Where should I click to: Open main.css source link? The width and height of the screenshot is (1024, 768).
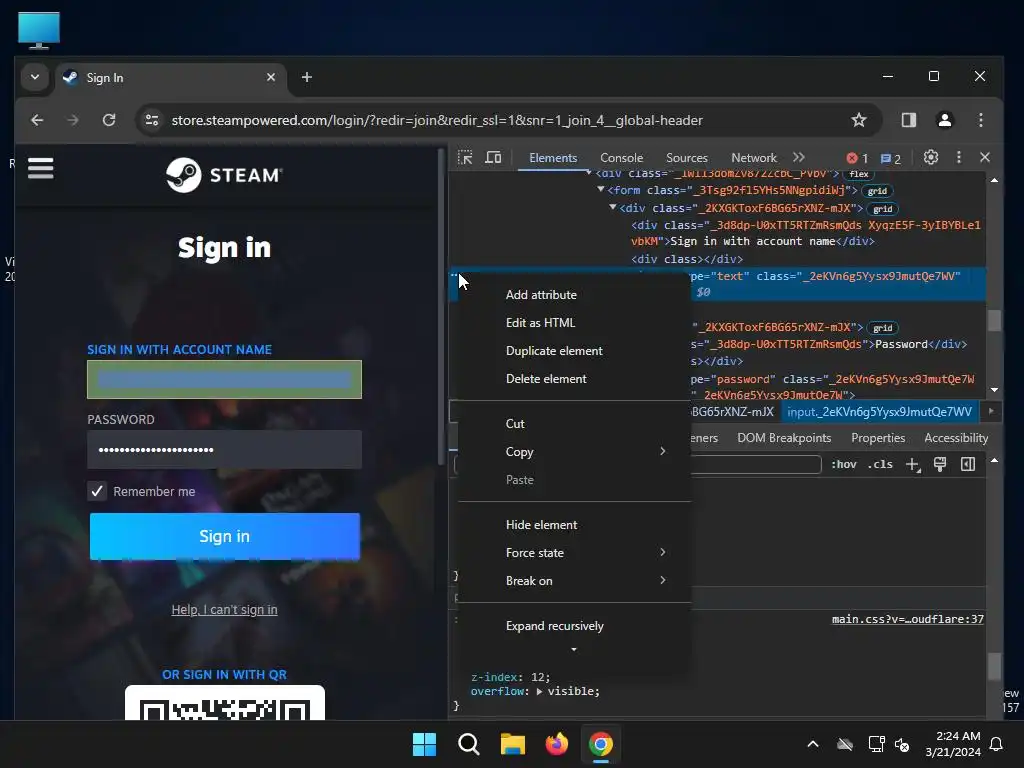[908, 619]
